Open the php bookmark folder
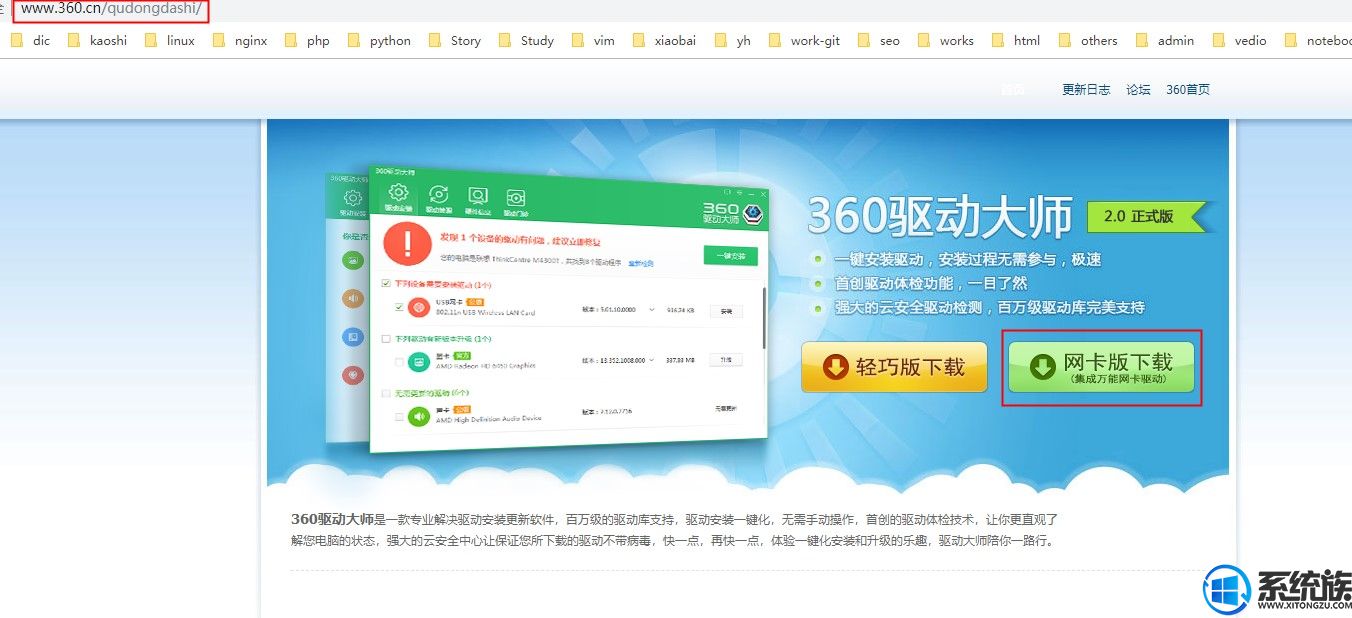Image resolution: width=1352 pixels, height=618 pixels. 307,41
